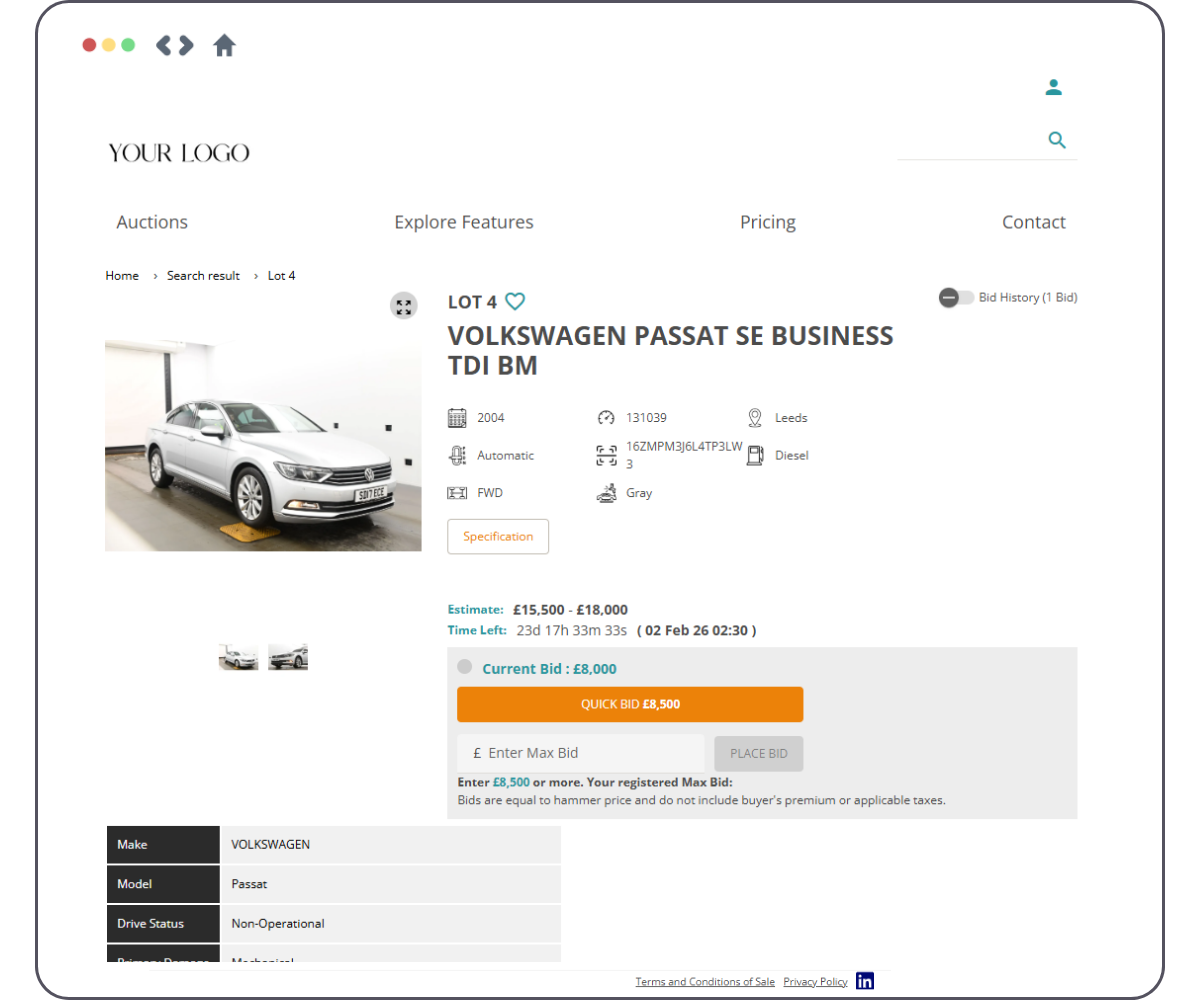Select the second car thumbnail
This screenshot has width=1200, height=1000.
(x=288, y=657)
